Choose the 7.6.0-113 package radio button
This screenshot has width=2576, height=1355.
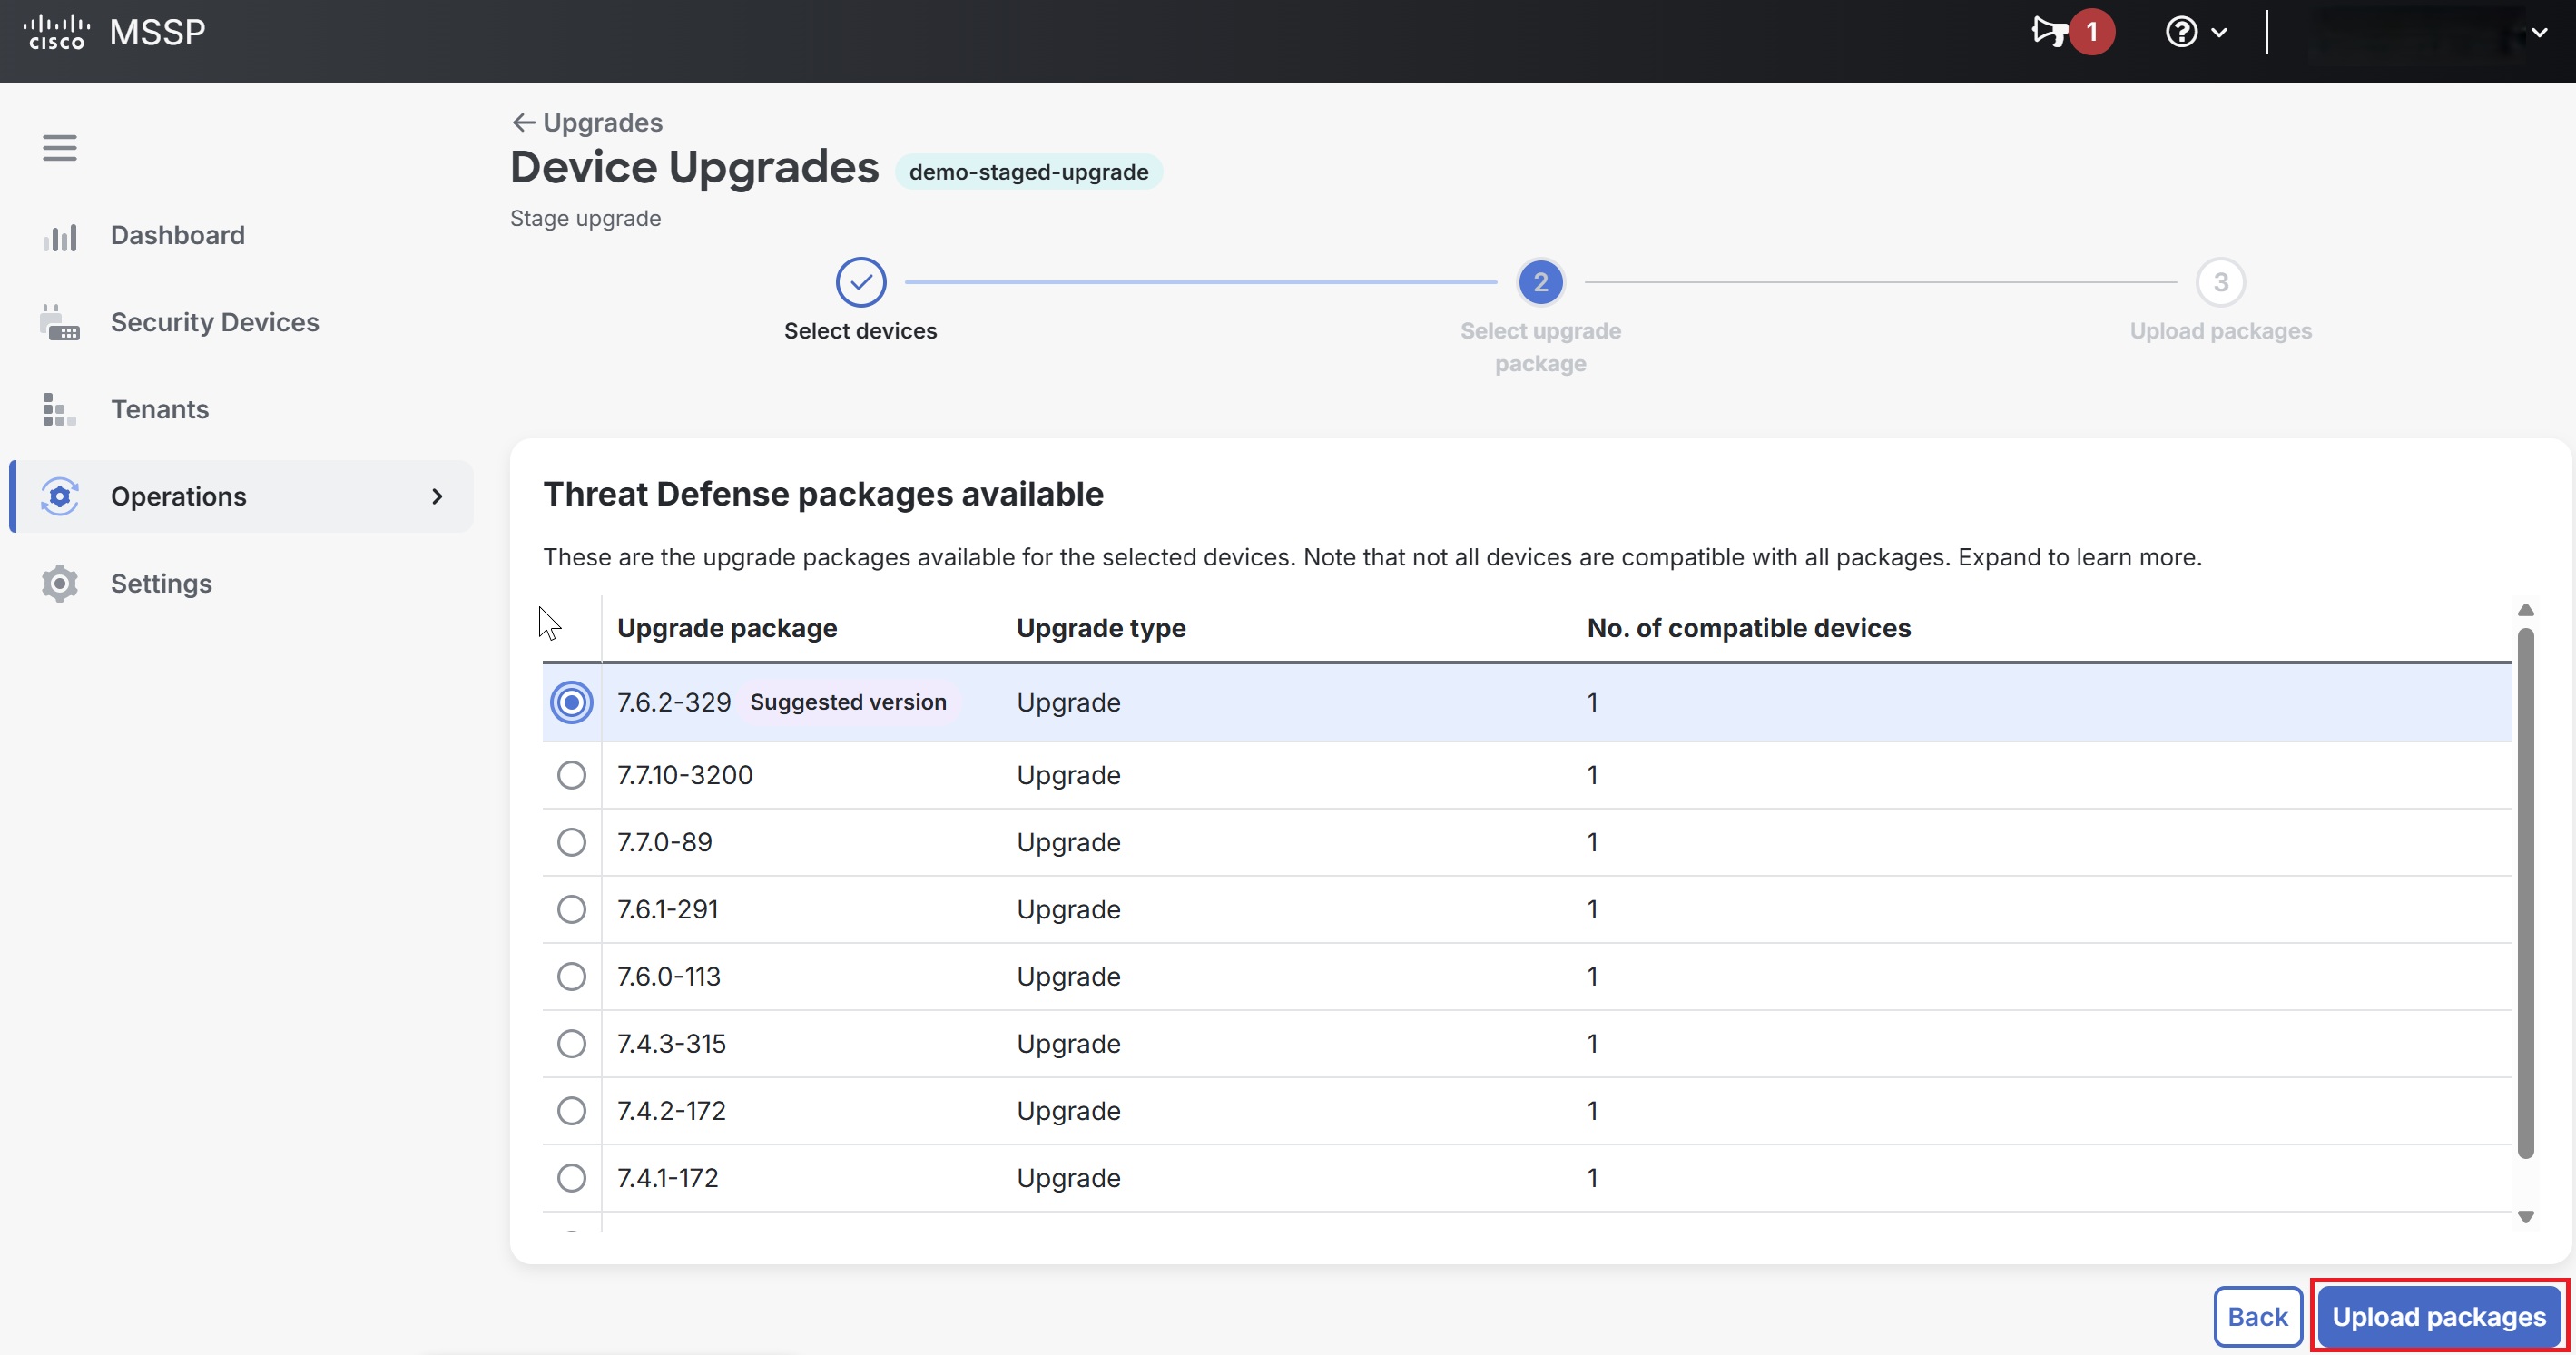pyautogui.click(x=571, y=976)
